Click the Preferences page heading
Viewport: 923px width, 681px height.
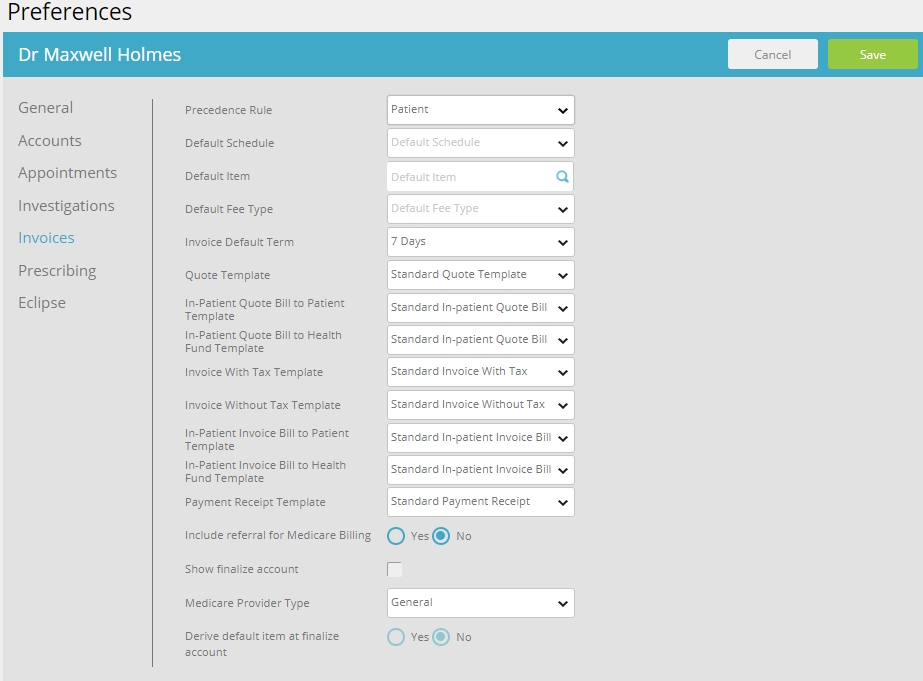tap(69, 12)
